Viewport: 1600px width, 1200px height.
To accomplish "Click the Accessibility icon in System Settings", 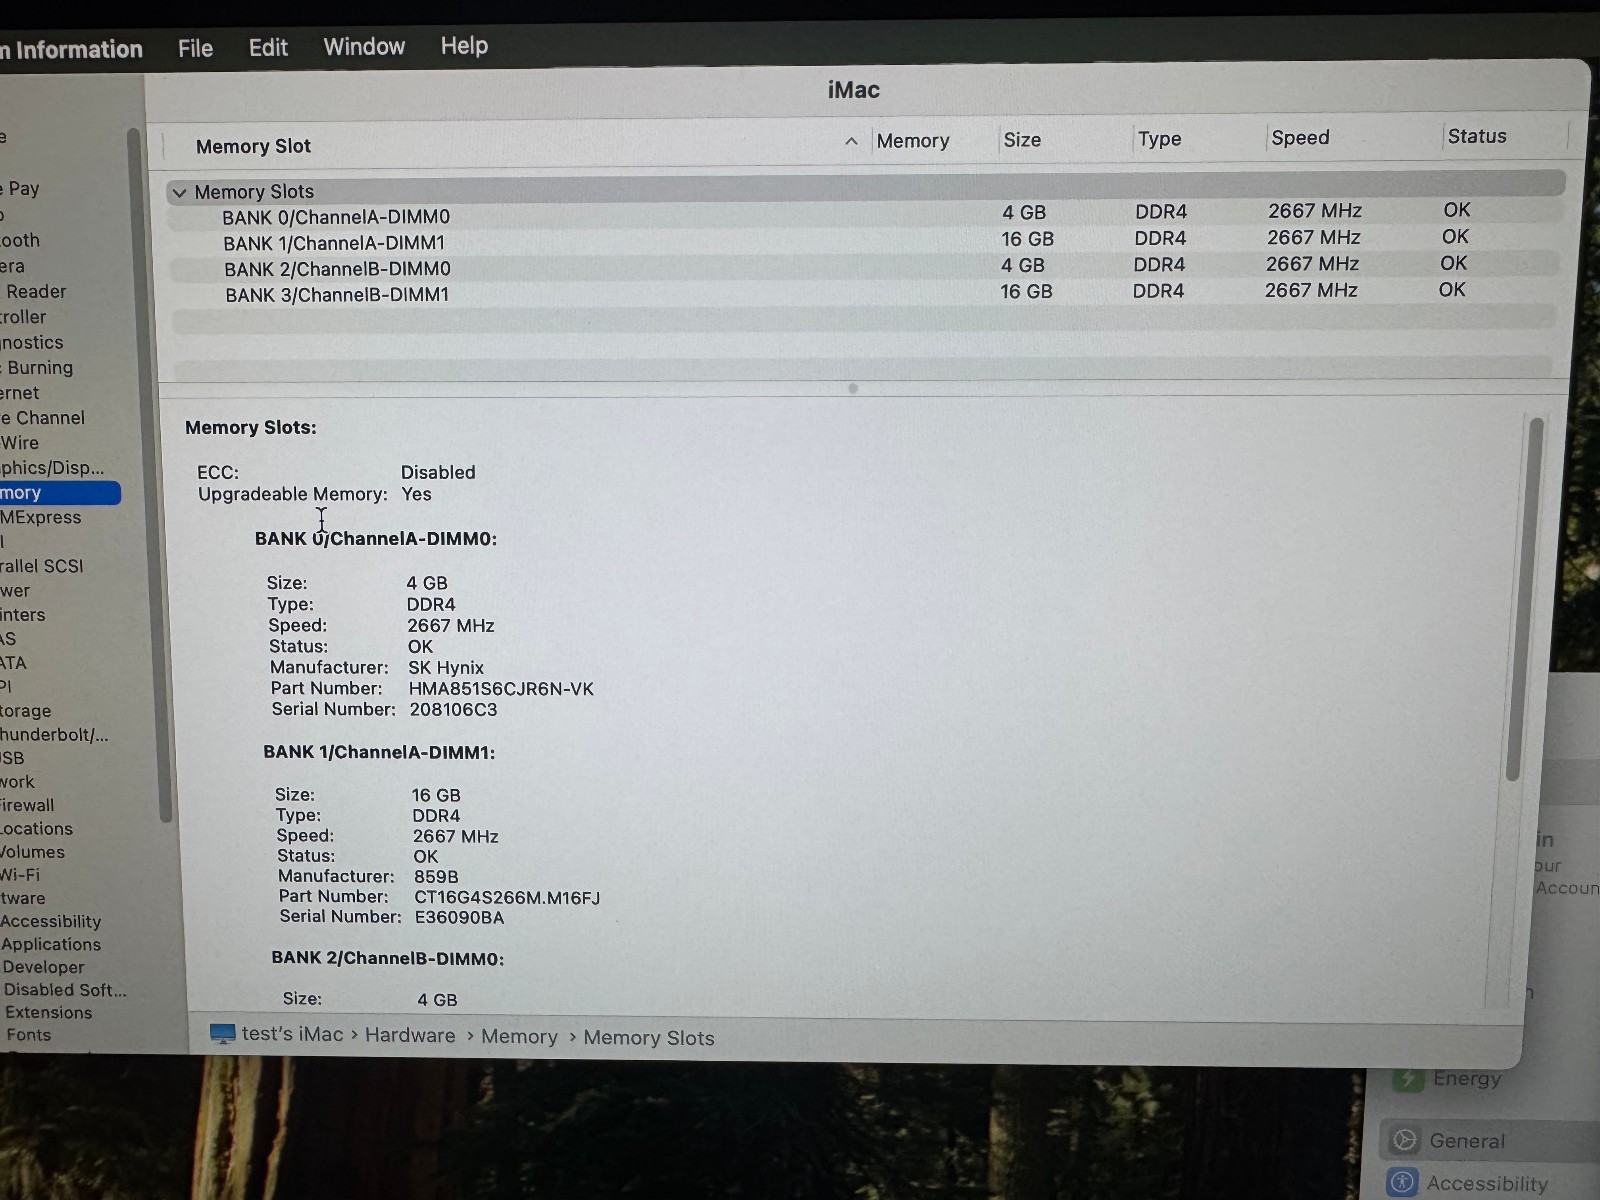I will coord(1402,1183).
